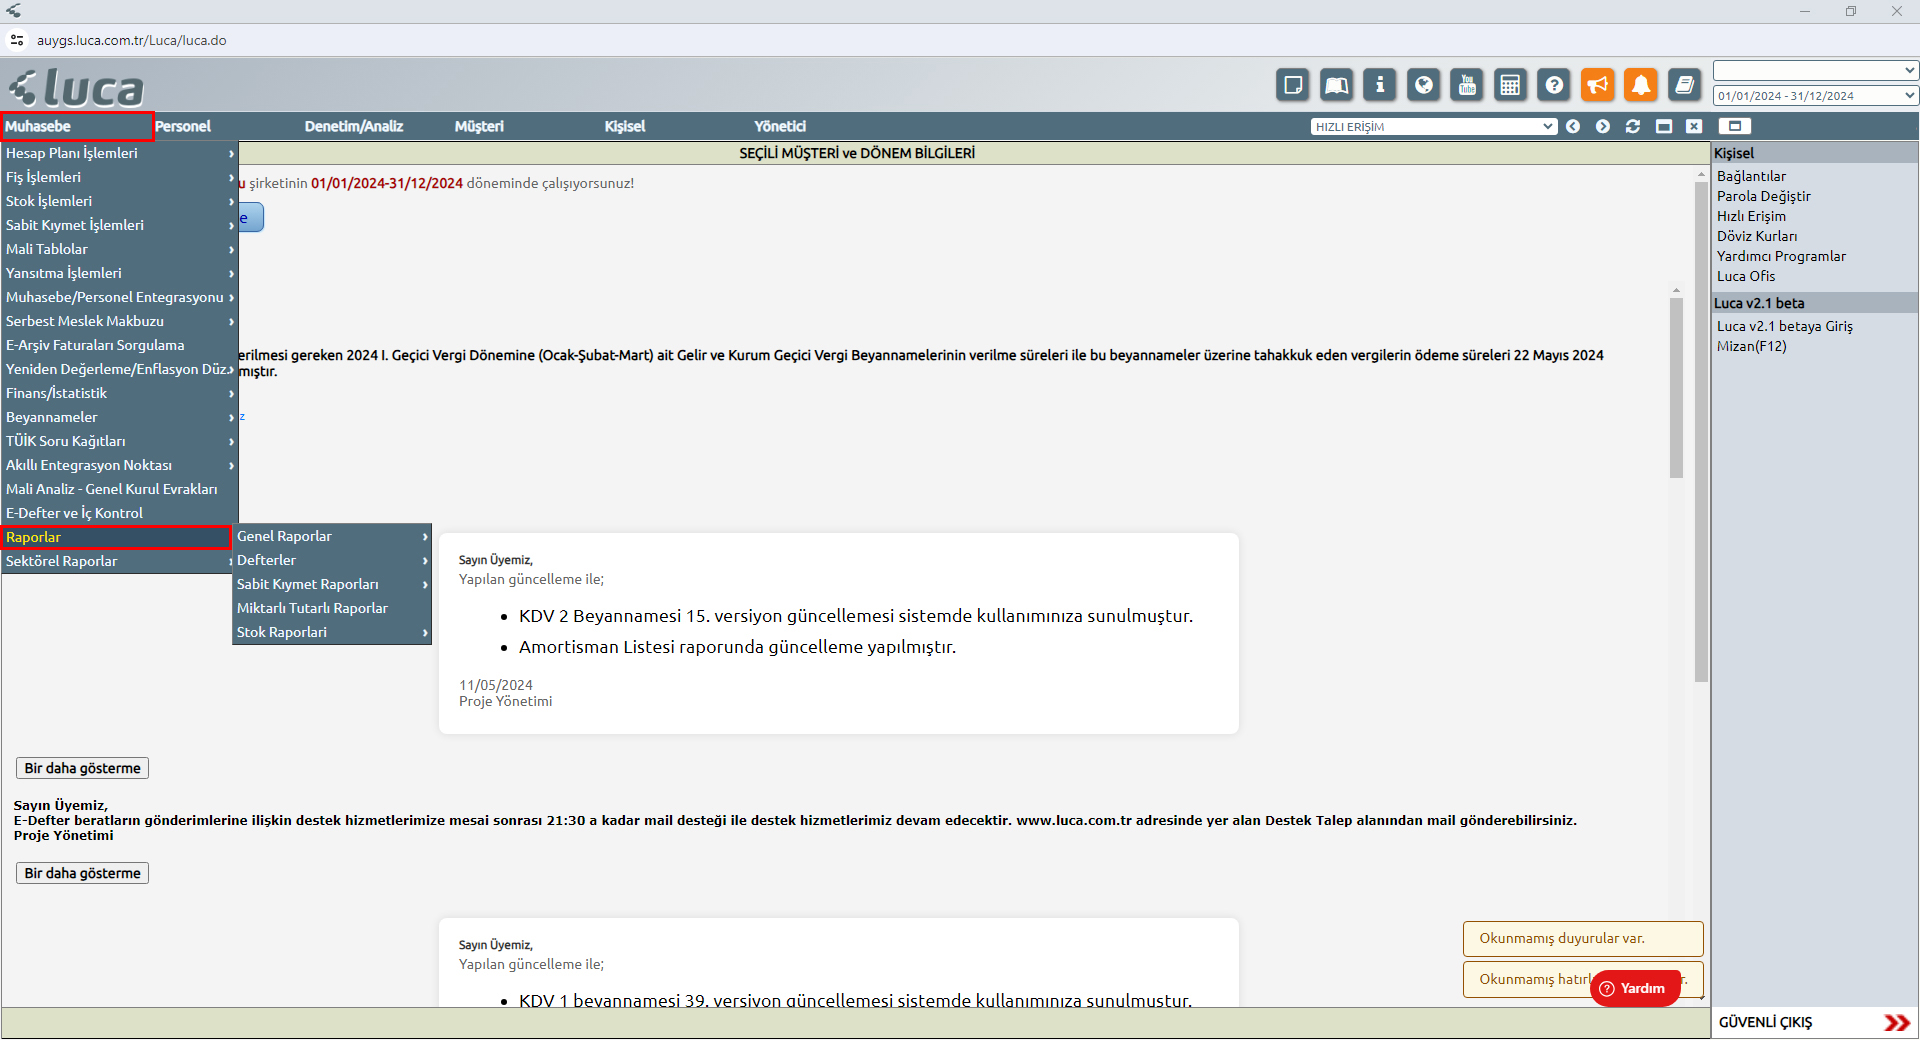Expand Fiş İşlemleri submenu

[119, 177]
